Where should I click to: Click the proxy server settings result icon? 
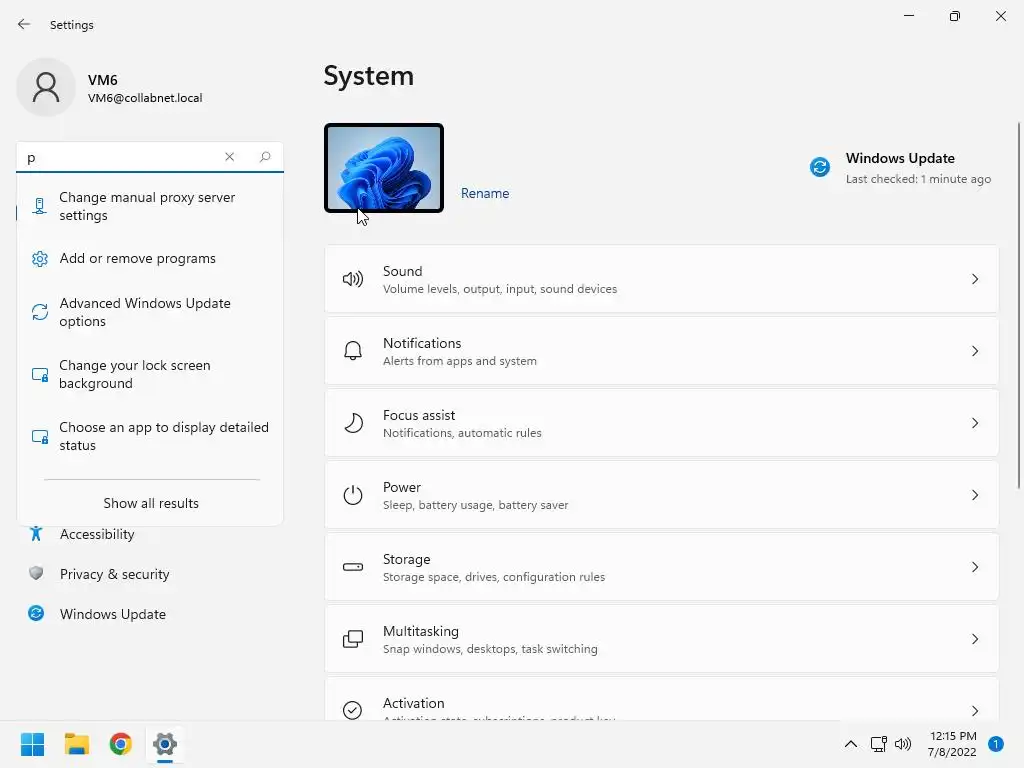pyautogui.click(x=39, y=206)
